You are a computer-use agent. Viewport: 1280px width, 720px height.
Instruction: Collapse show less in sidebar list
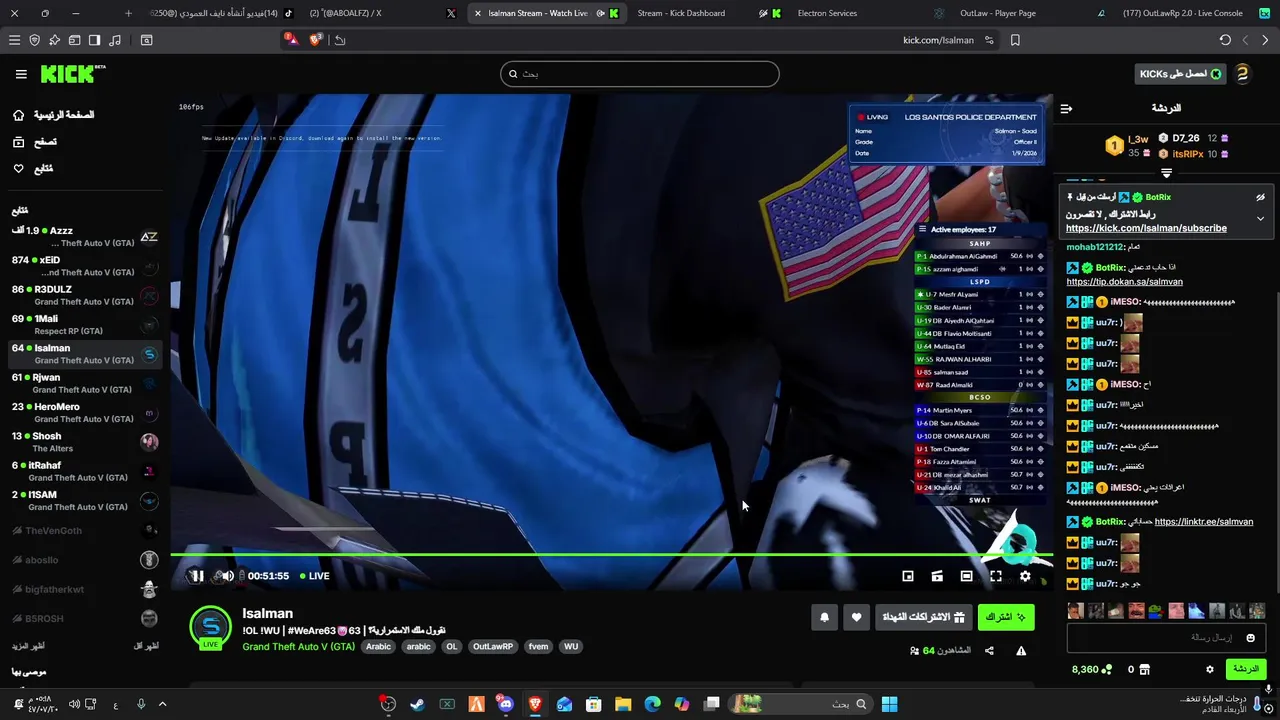click(x=146, y=646)
